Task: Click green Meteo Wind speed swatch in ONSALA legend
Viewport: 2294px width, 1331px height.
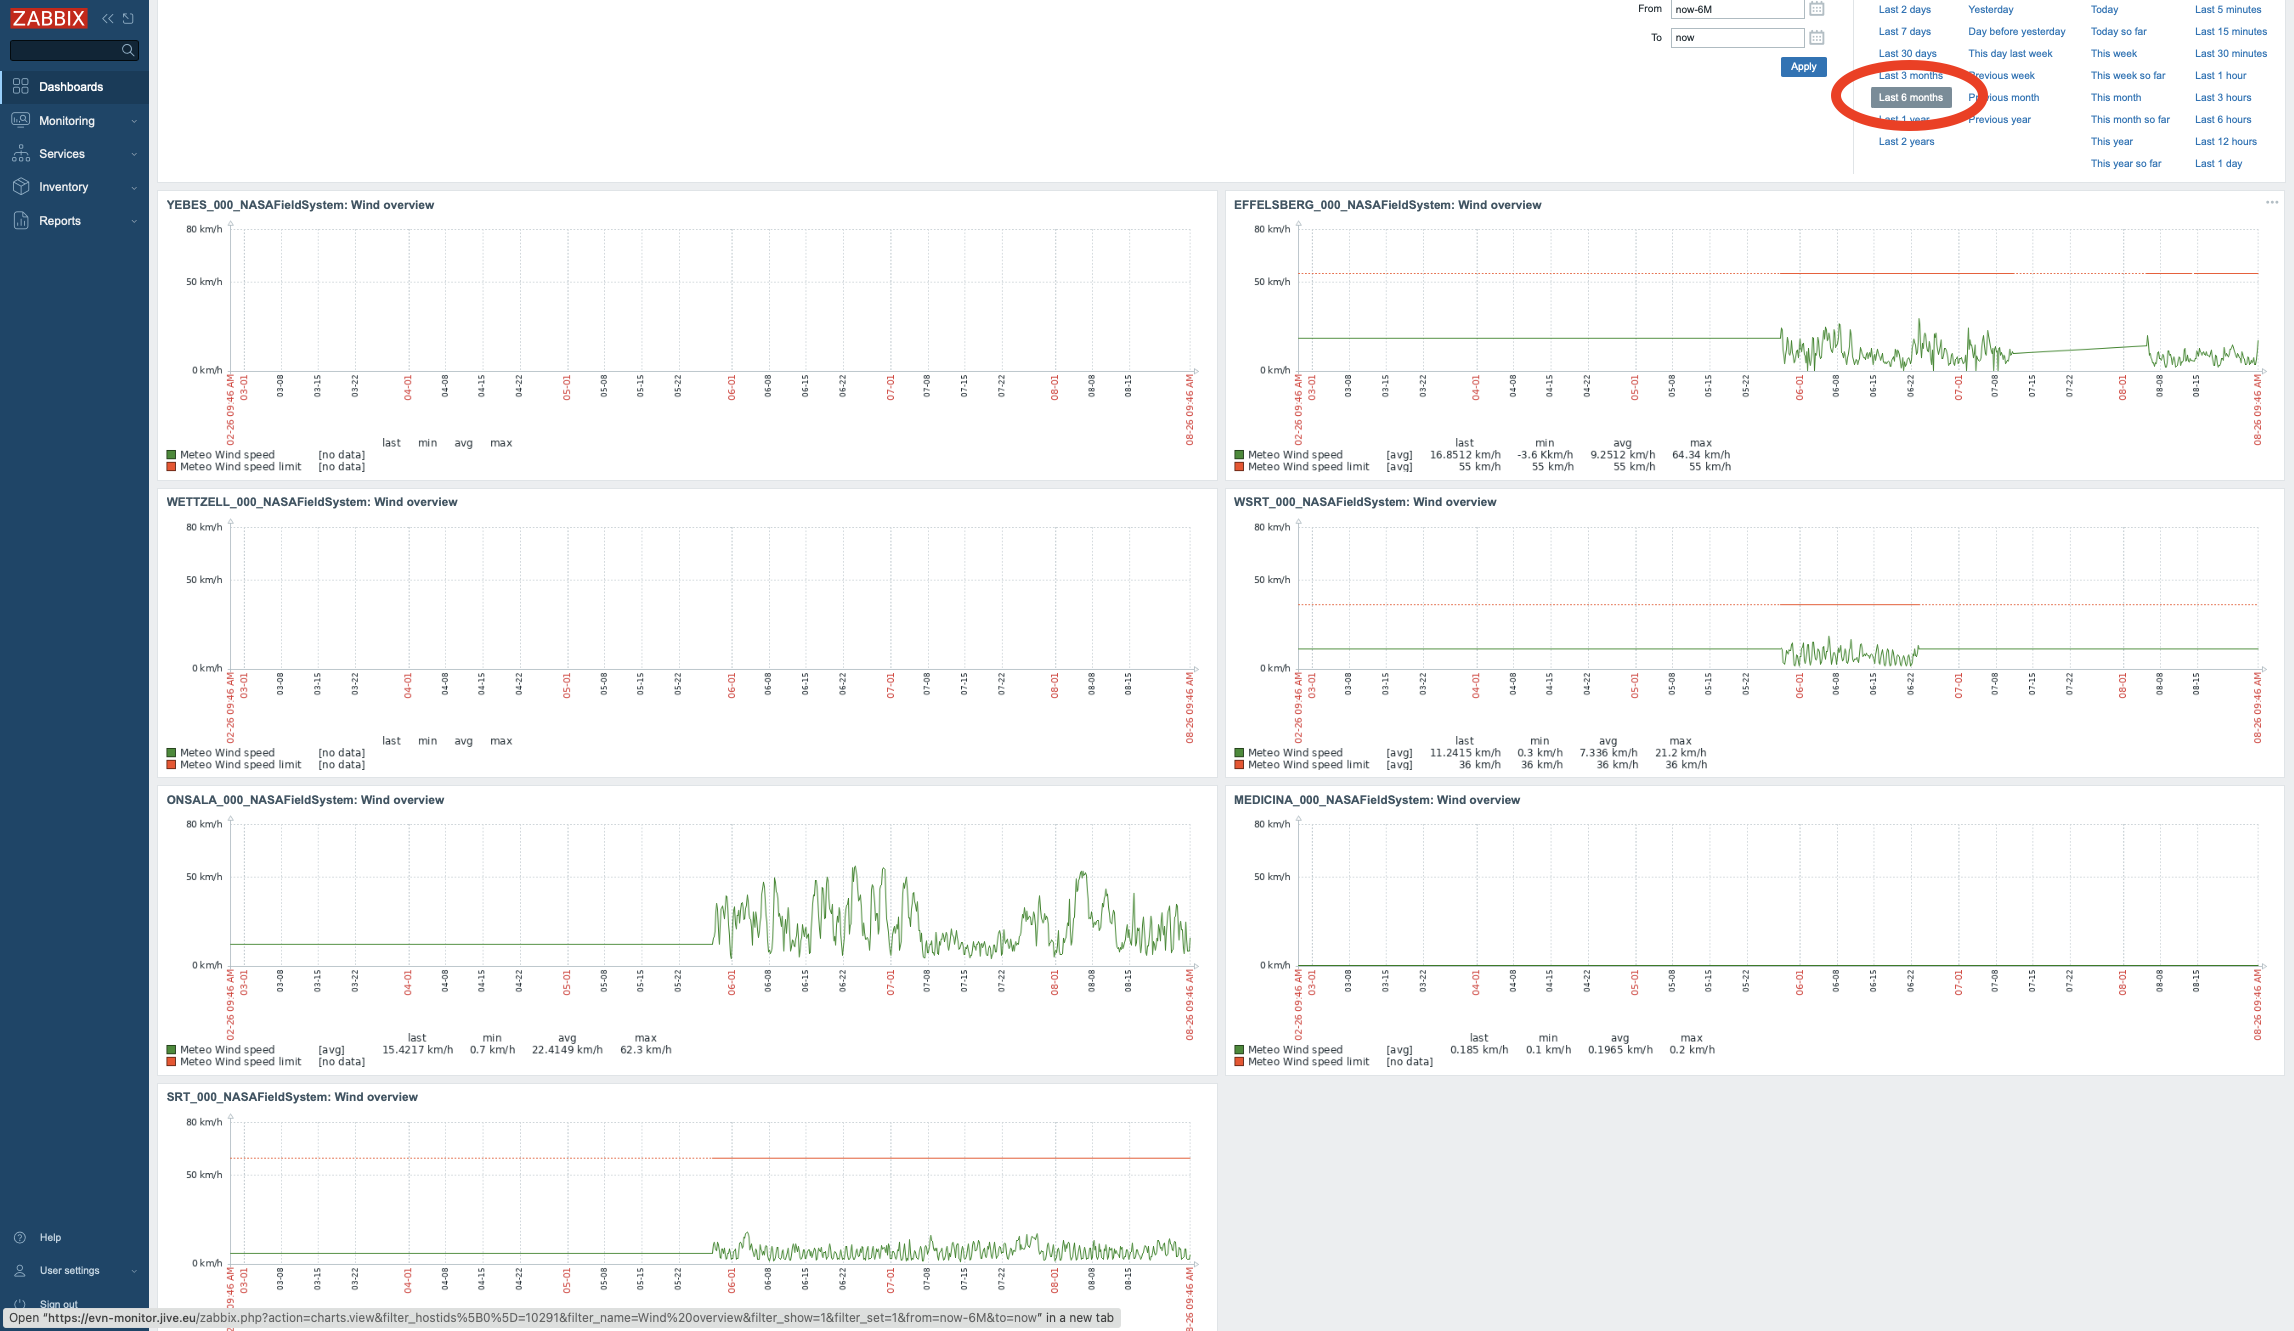Action: [172, 1050]
